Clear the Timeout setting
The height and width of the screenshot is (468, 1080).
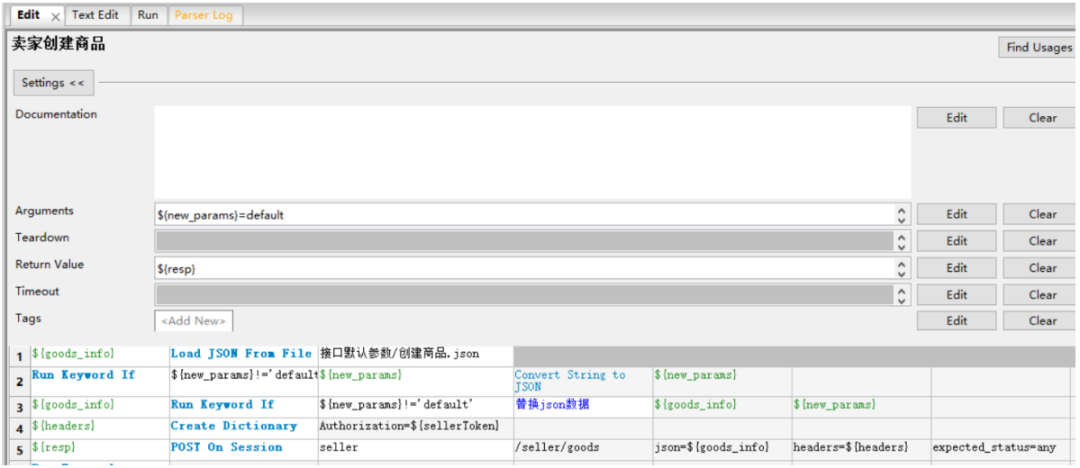[x=1040, y=295]
